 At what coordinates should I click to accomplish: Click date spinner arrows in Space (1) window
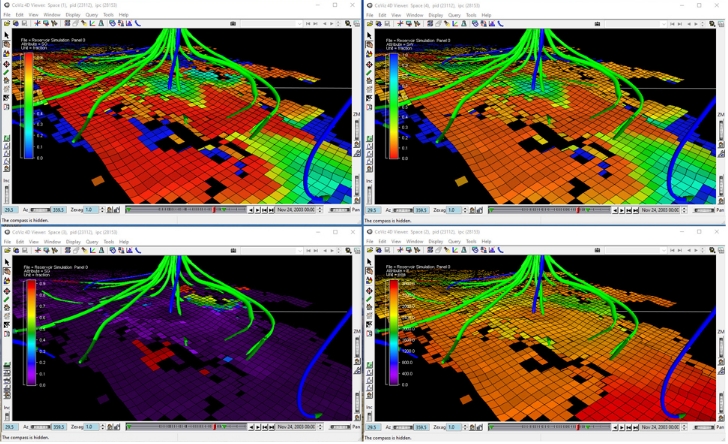(x=319, y=210)
